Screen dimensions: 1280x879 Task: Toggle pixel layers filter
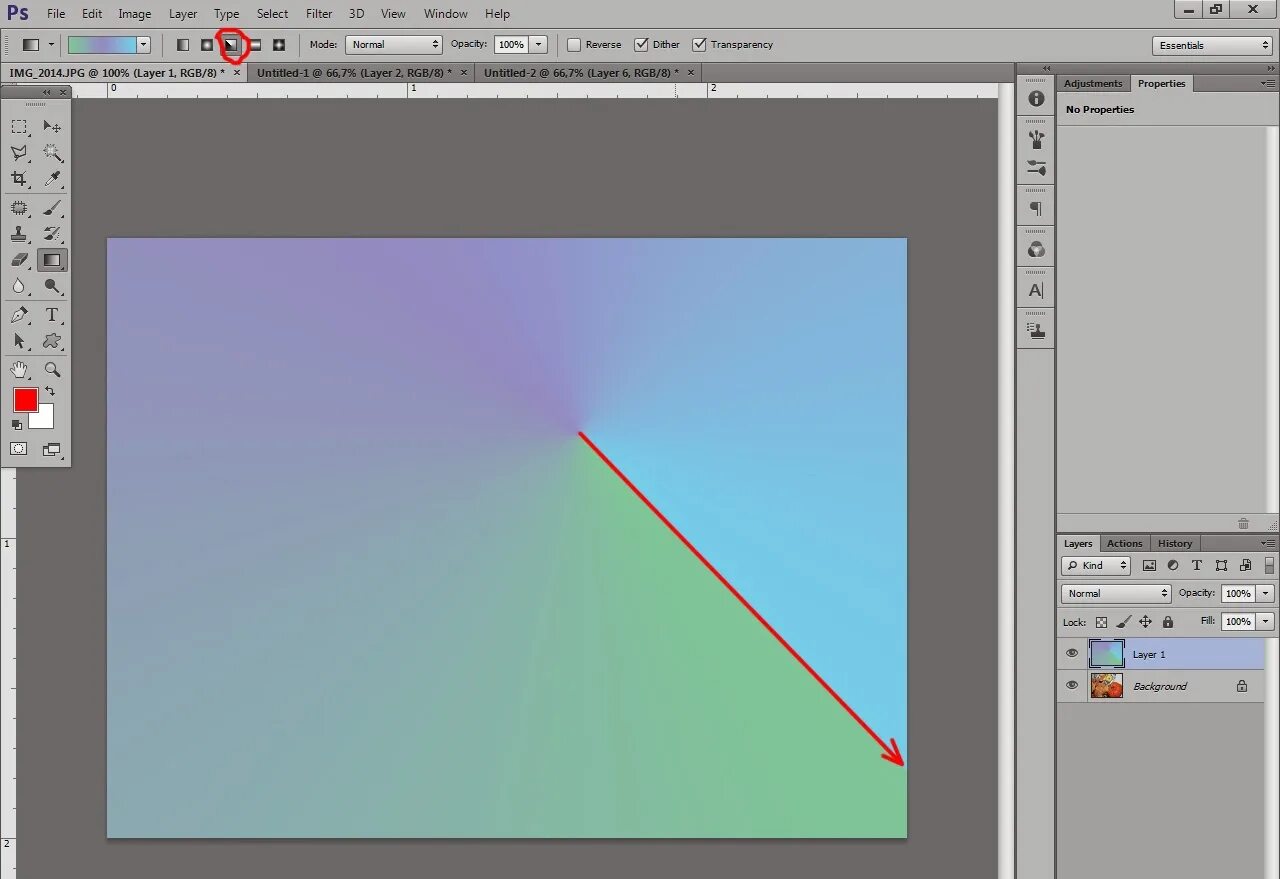(x=1149, y=566)
